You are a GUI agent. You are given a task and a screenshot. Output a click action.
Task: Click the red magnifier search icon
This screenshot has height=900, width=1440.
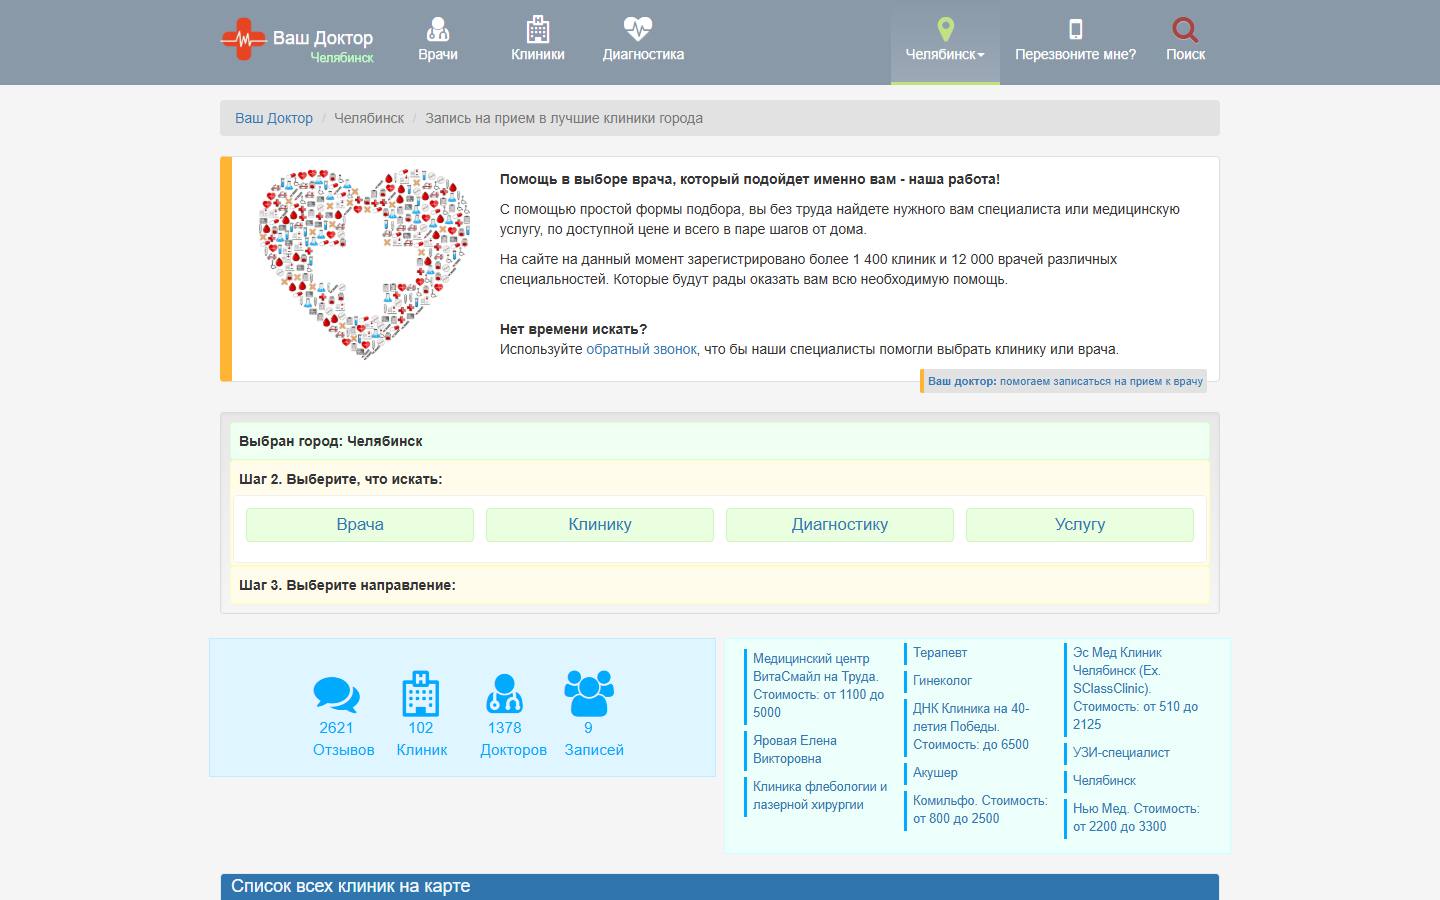tap(1185, 29)
